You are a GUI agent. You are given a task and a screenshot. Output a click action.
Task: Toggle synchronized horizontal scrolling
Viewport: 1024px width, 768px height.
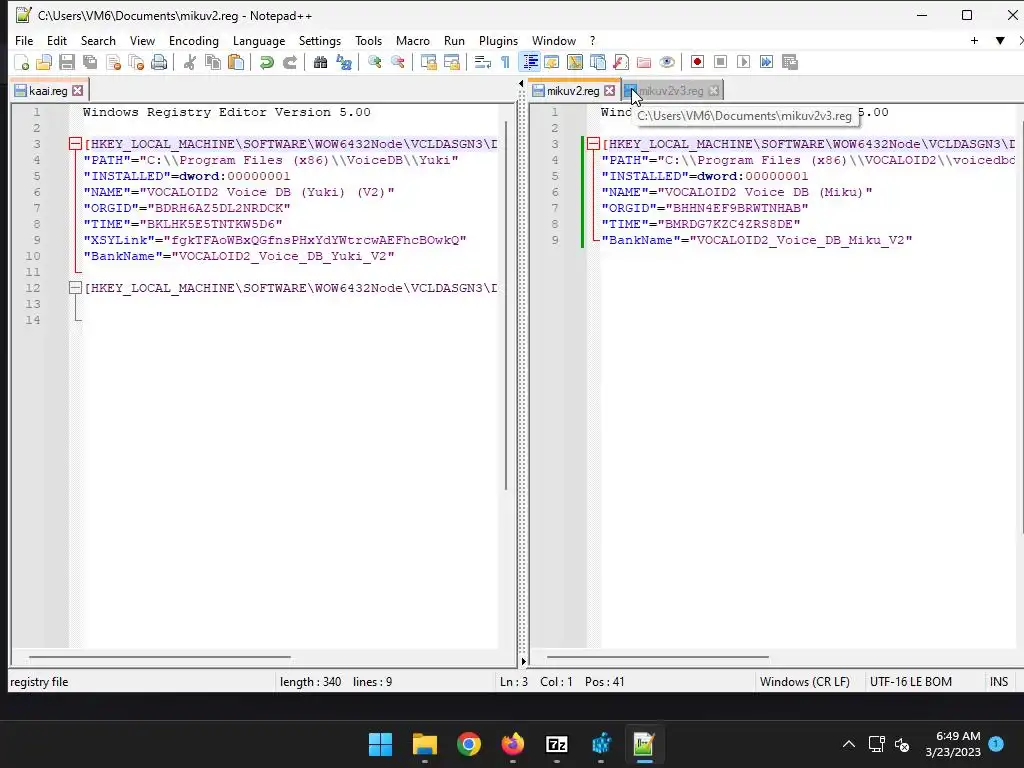(x=451, y=62)
